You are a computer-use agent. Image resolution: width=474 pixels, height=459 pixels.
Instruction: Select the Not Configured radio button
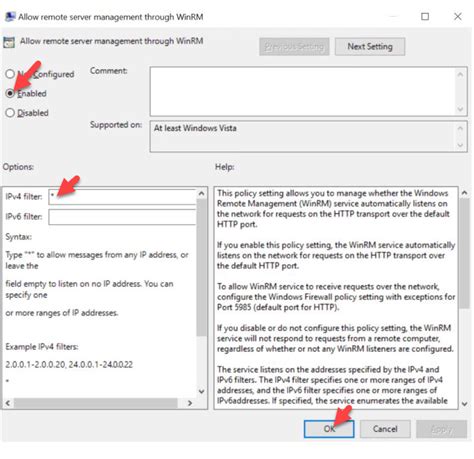pyautogui.click(x=10, y=74)
